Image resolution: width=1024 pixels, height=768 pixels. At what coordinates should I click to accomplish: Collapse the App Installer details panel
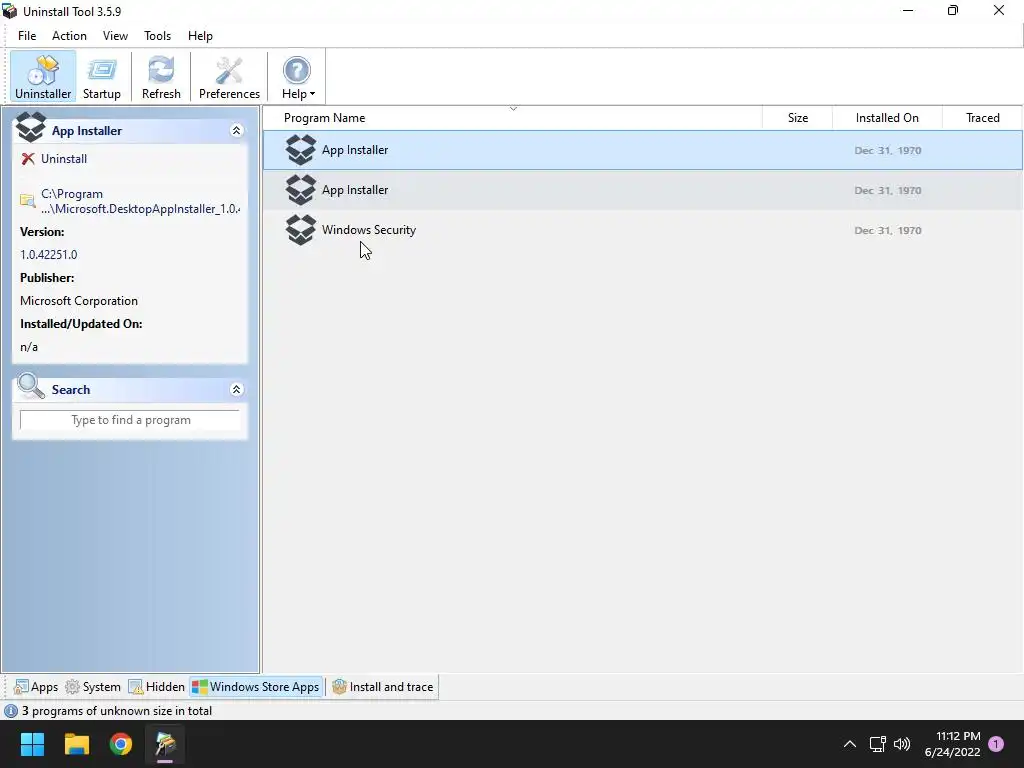coord(236,131)
